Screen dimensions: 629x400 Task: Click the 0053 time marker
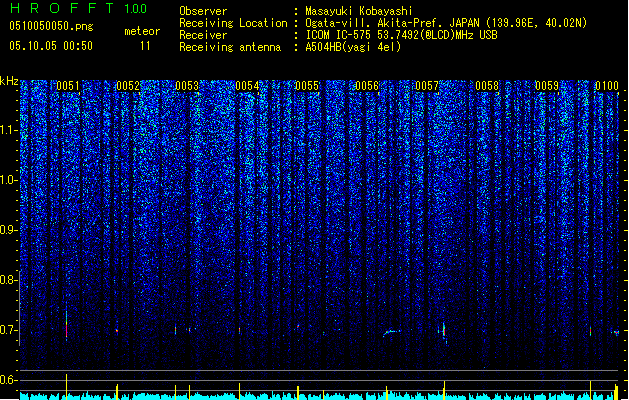187,86
